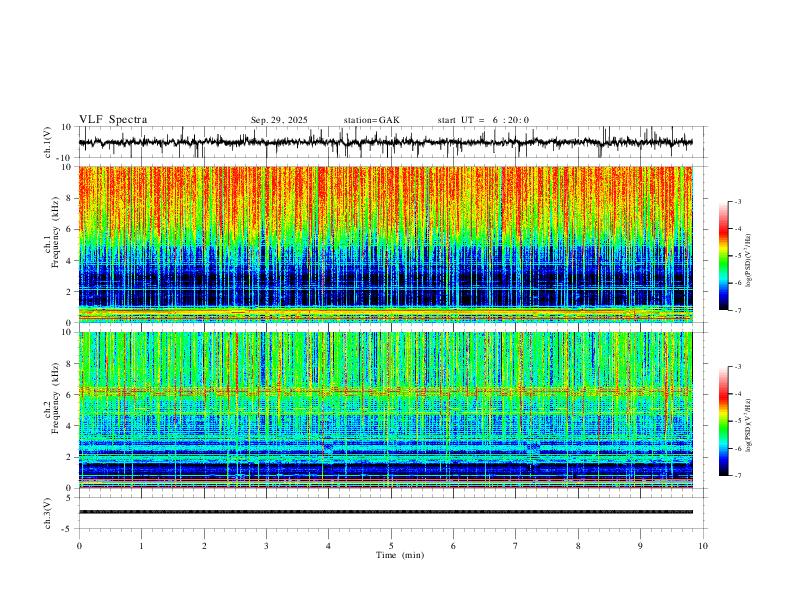This screenshot has height=612, width=792.
Task: Click the lower colorbar "log(PSD)(V²/Hz)" label
Action: (x=749, y=426)
